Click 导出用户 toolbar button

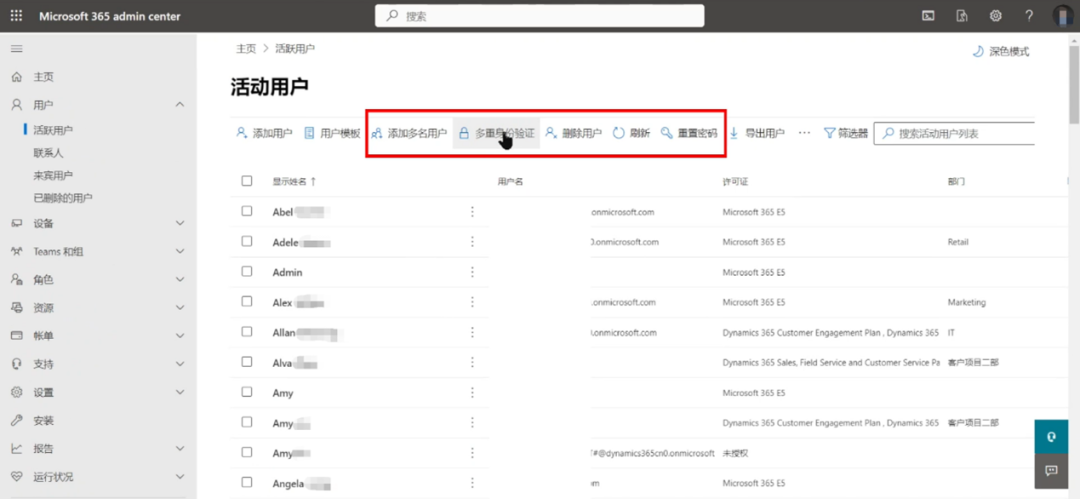tap(757, 133)
